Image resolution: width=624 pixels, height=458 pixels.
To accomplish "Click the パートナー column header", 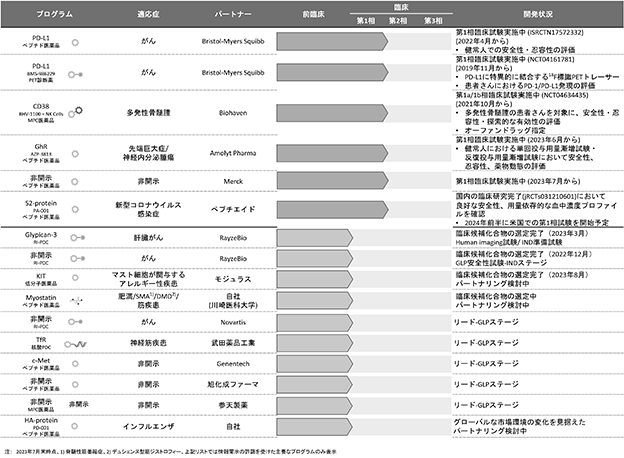I will coord(233,14).
